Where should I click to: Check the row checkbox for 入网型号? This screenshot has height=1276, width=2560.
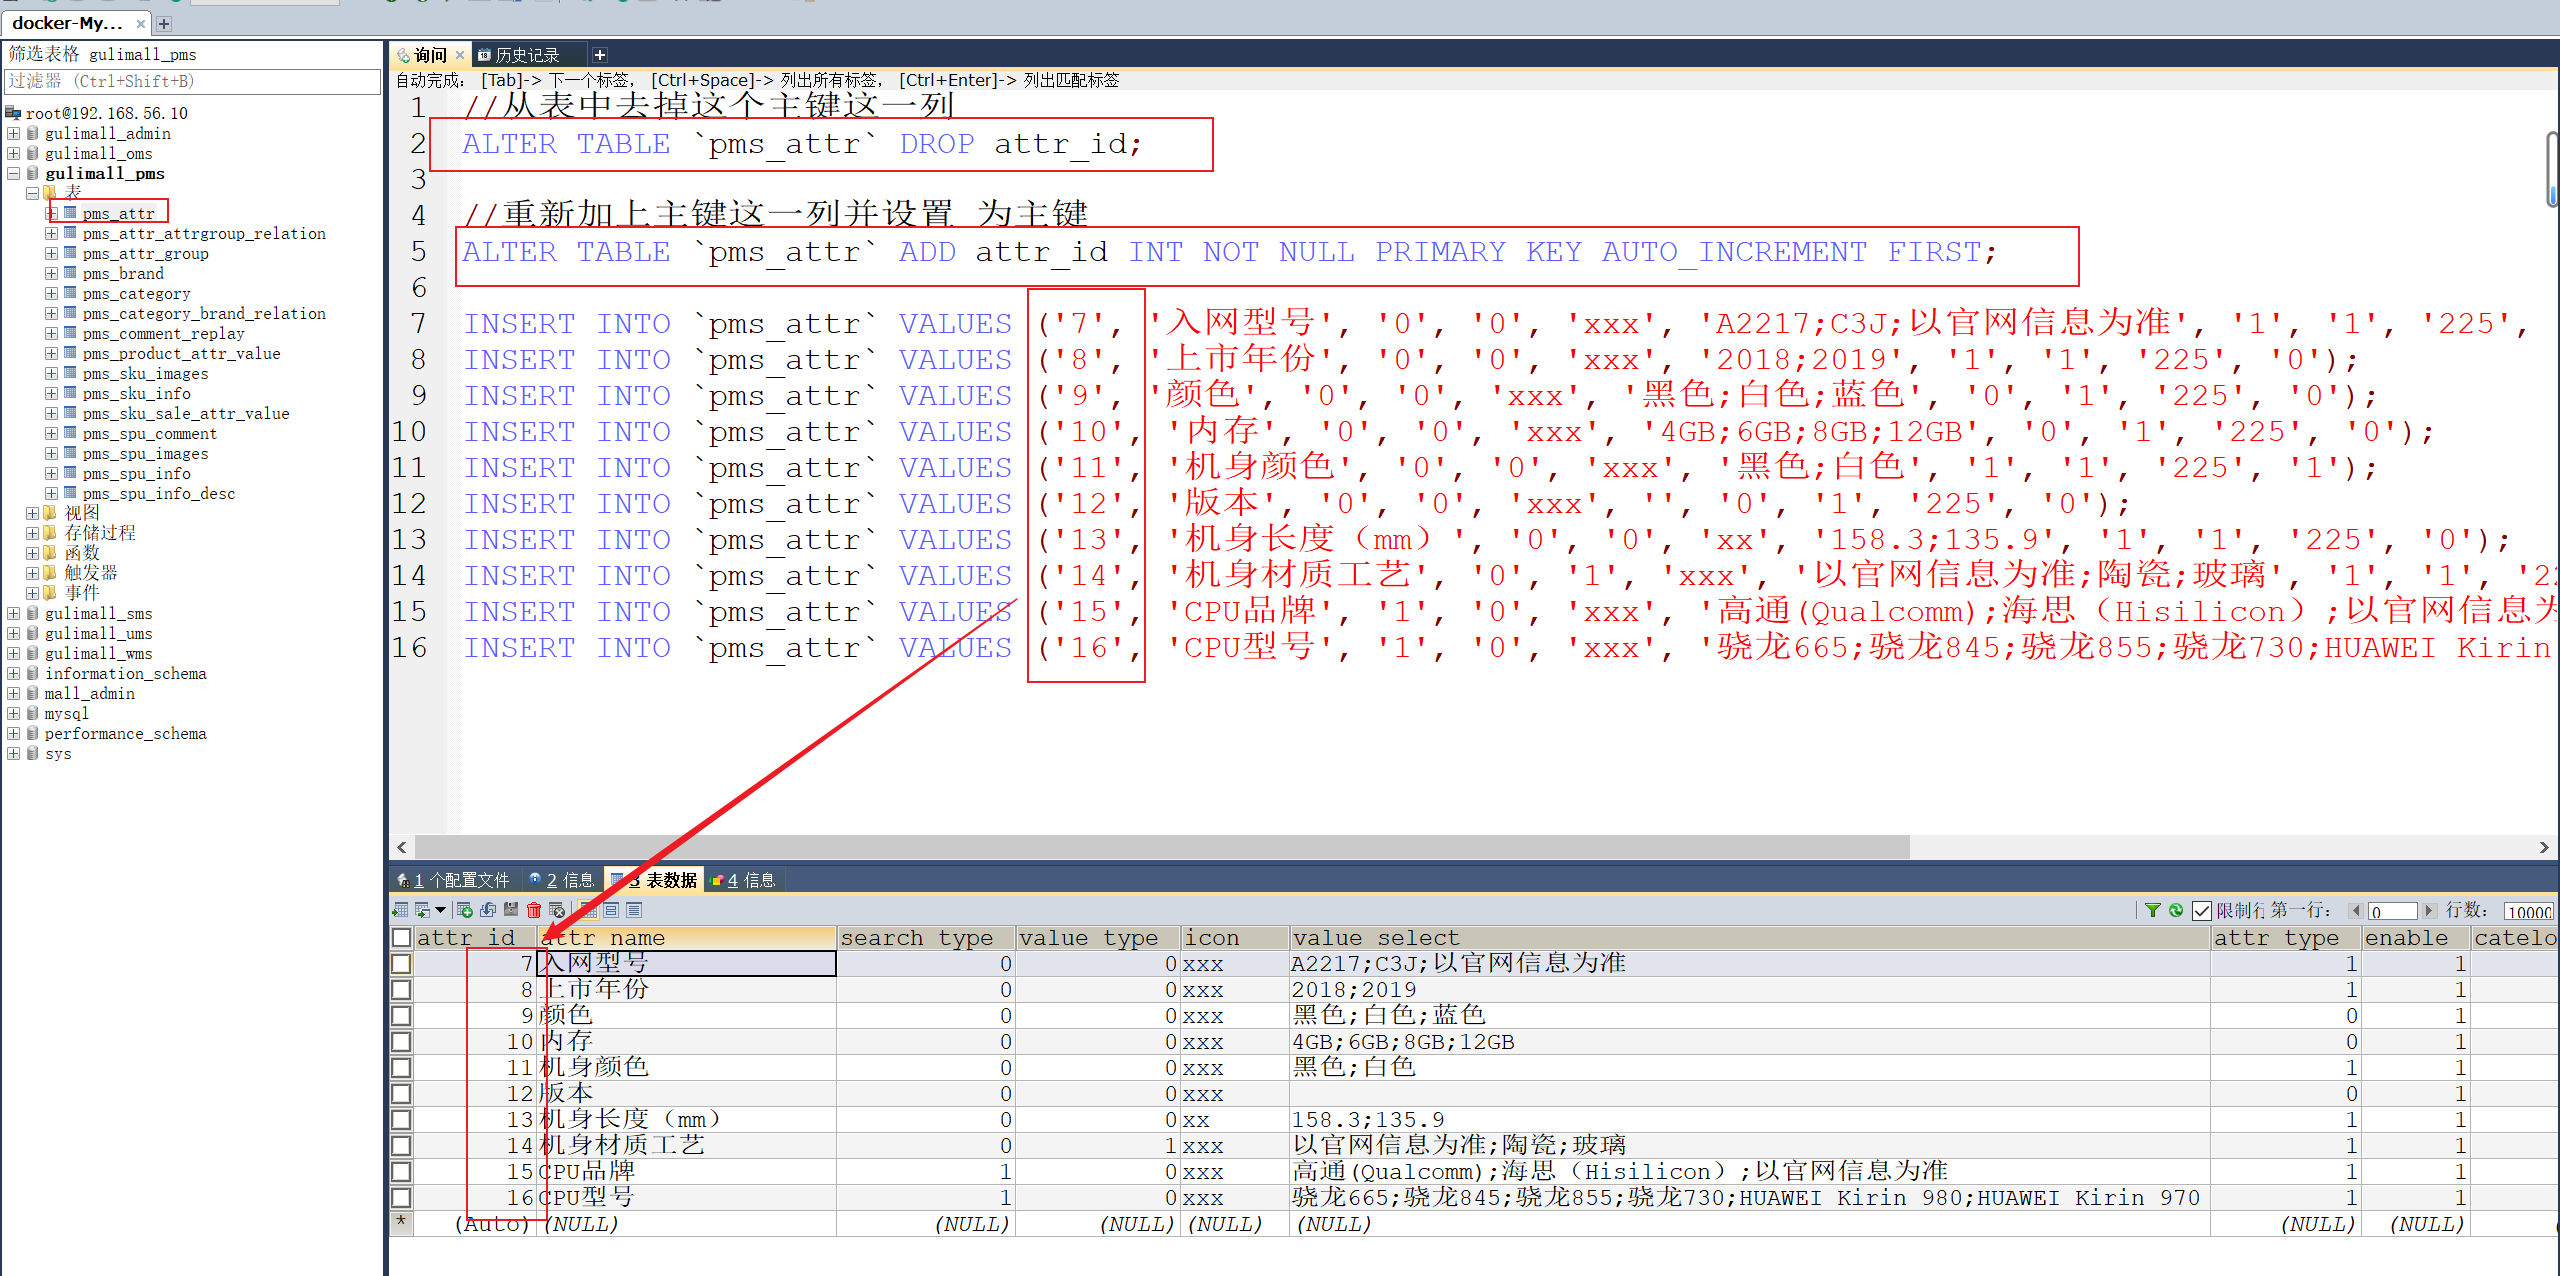[401, 964]
